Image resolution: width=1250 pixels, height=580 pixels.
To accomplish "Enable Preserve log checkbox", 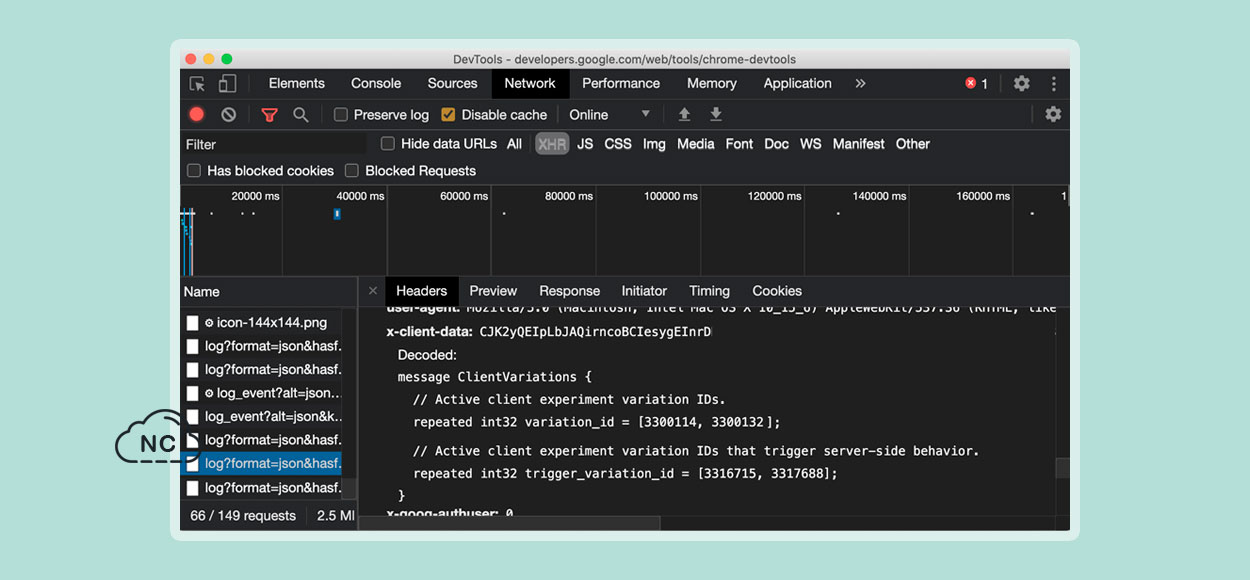I will [x=341, y=115].
